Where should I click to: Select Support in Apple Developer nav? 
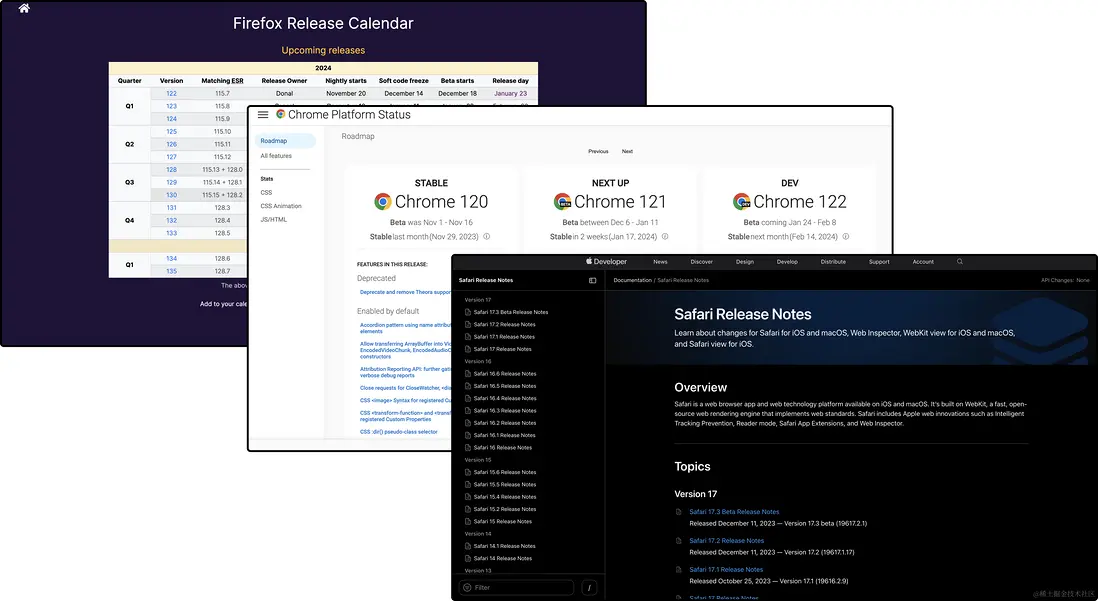[x=880, y=262]
